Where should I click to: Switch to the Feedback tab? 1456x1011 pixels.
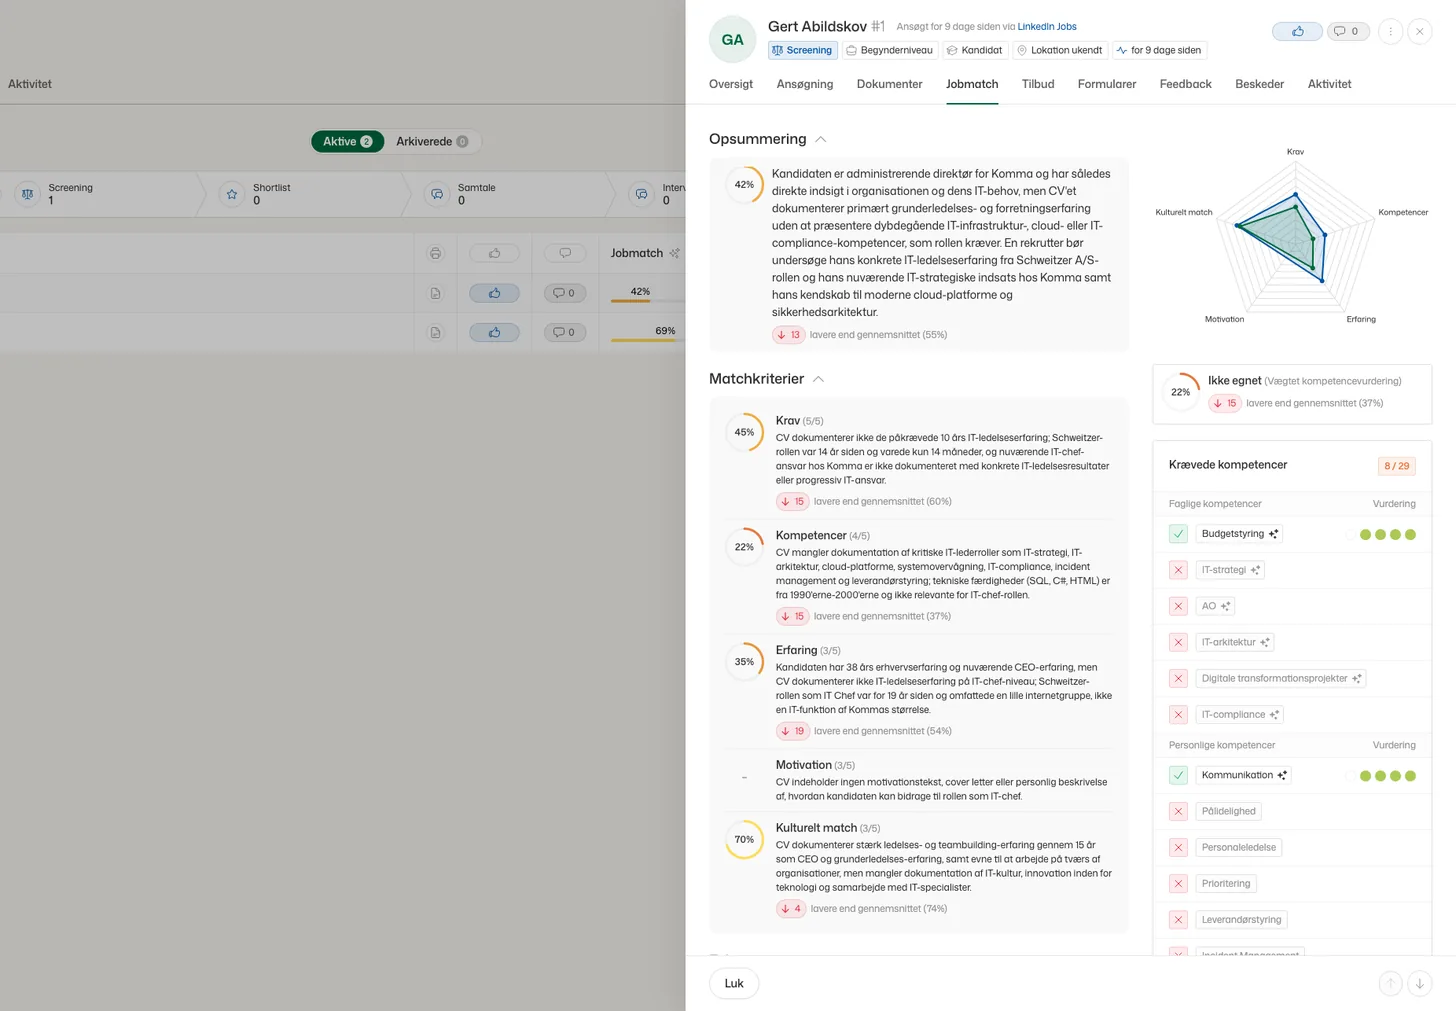[1185, 84]
